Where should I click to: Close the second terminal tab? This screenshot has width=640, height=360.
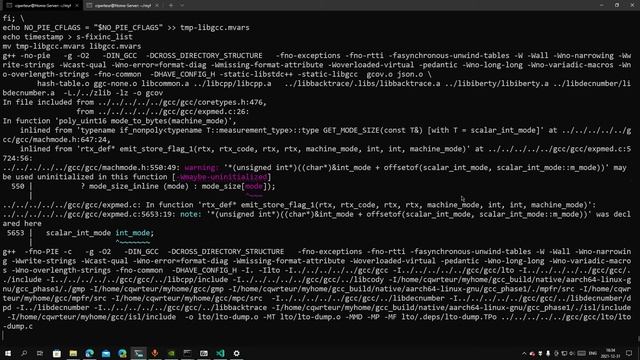point(157,6)
